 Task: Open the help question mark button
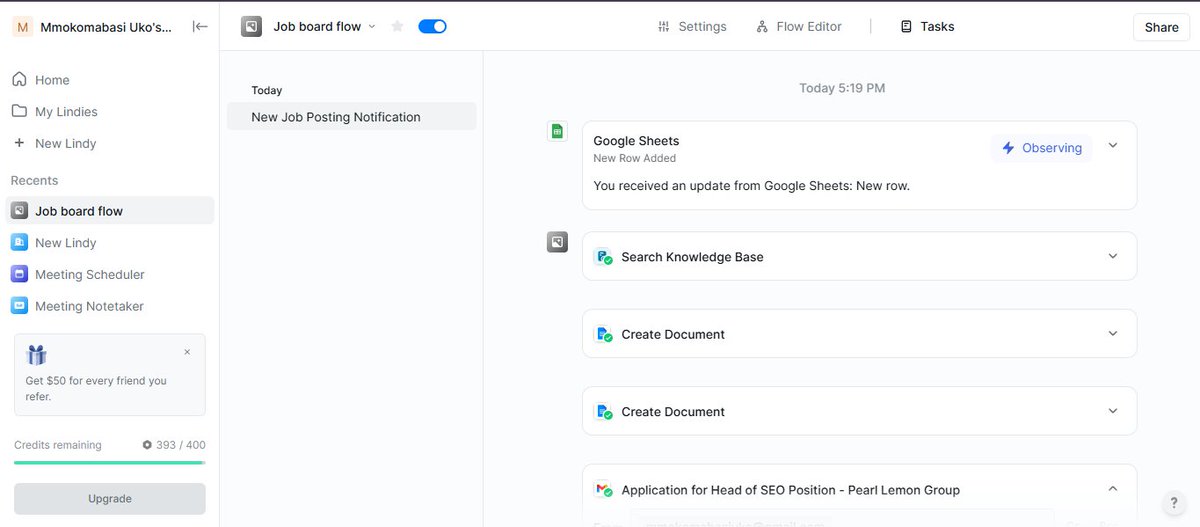(x=1173, y=503)
